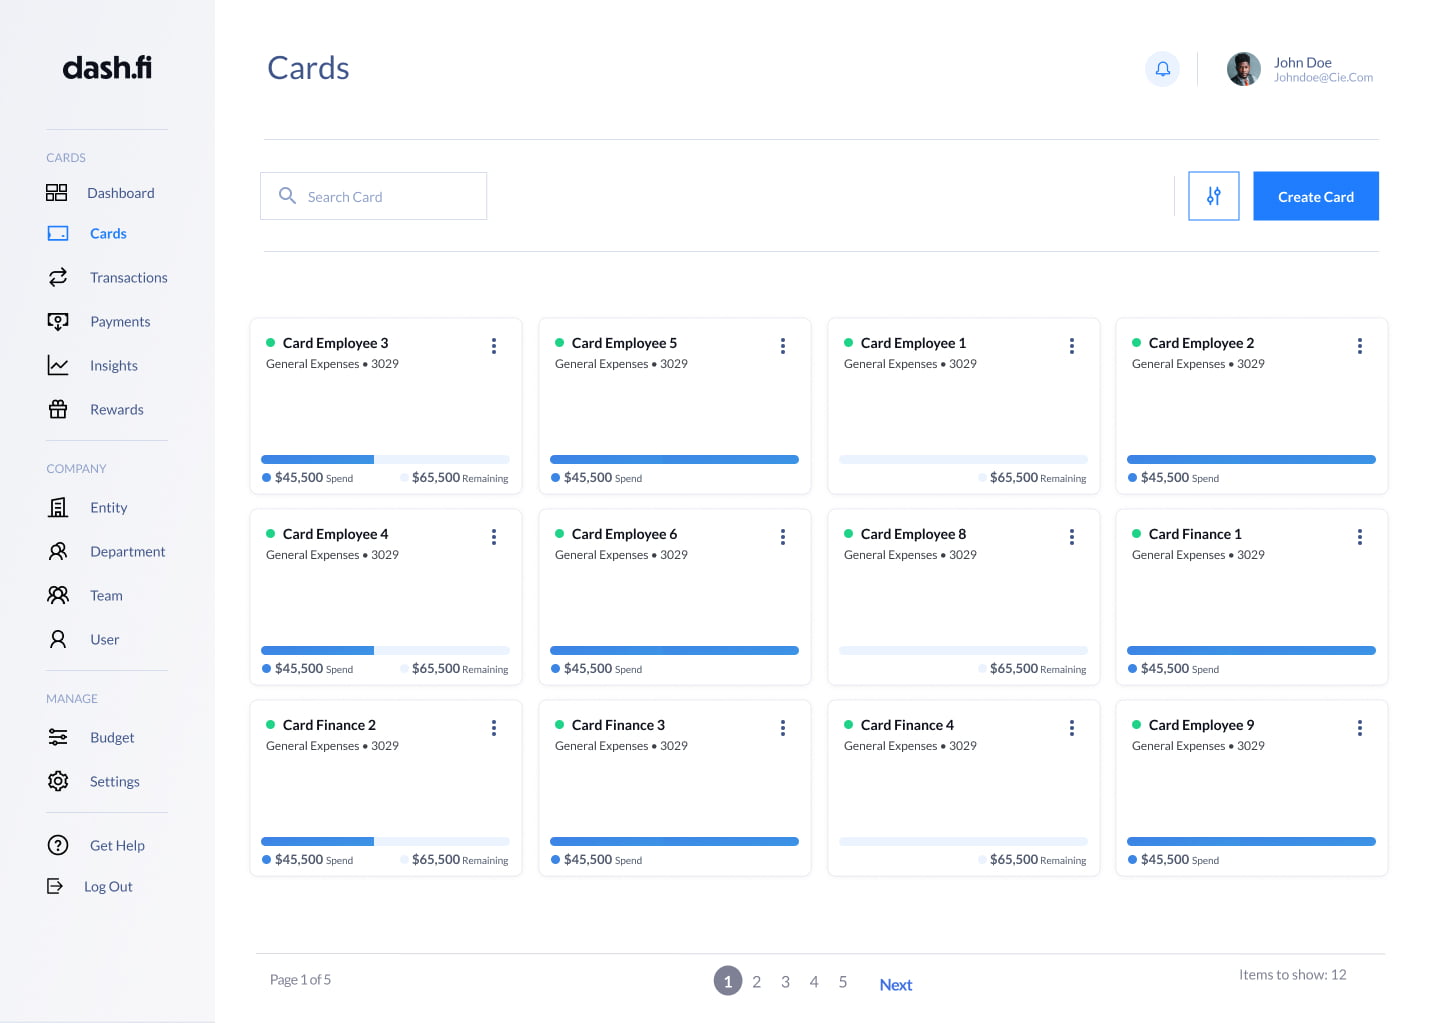Click the Transactions arrows icon

tap(58, 277)
